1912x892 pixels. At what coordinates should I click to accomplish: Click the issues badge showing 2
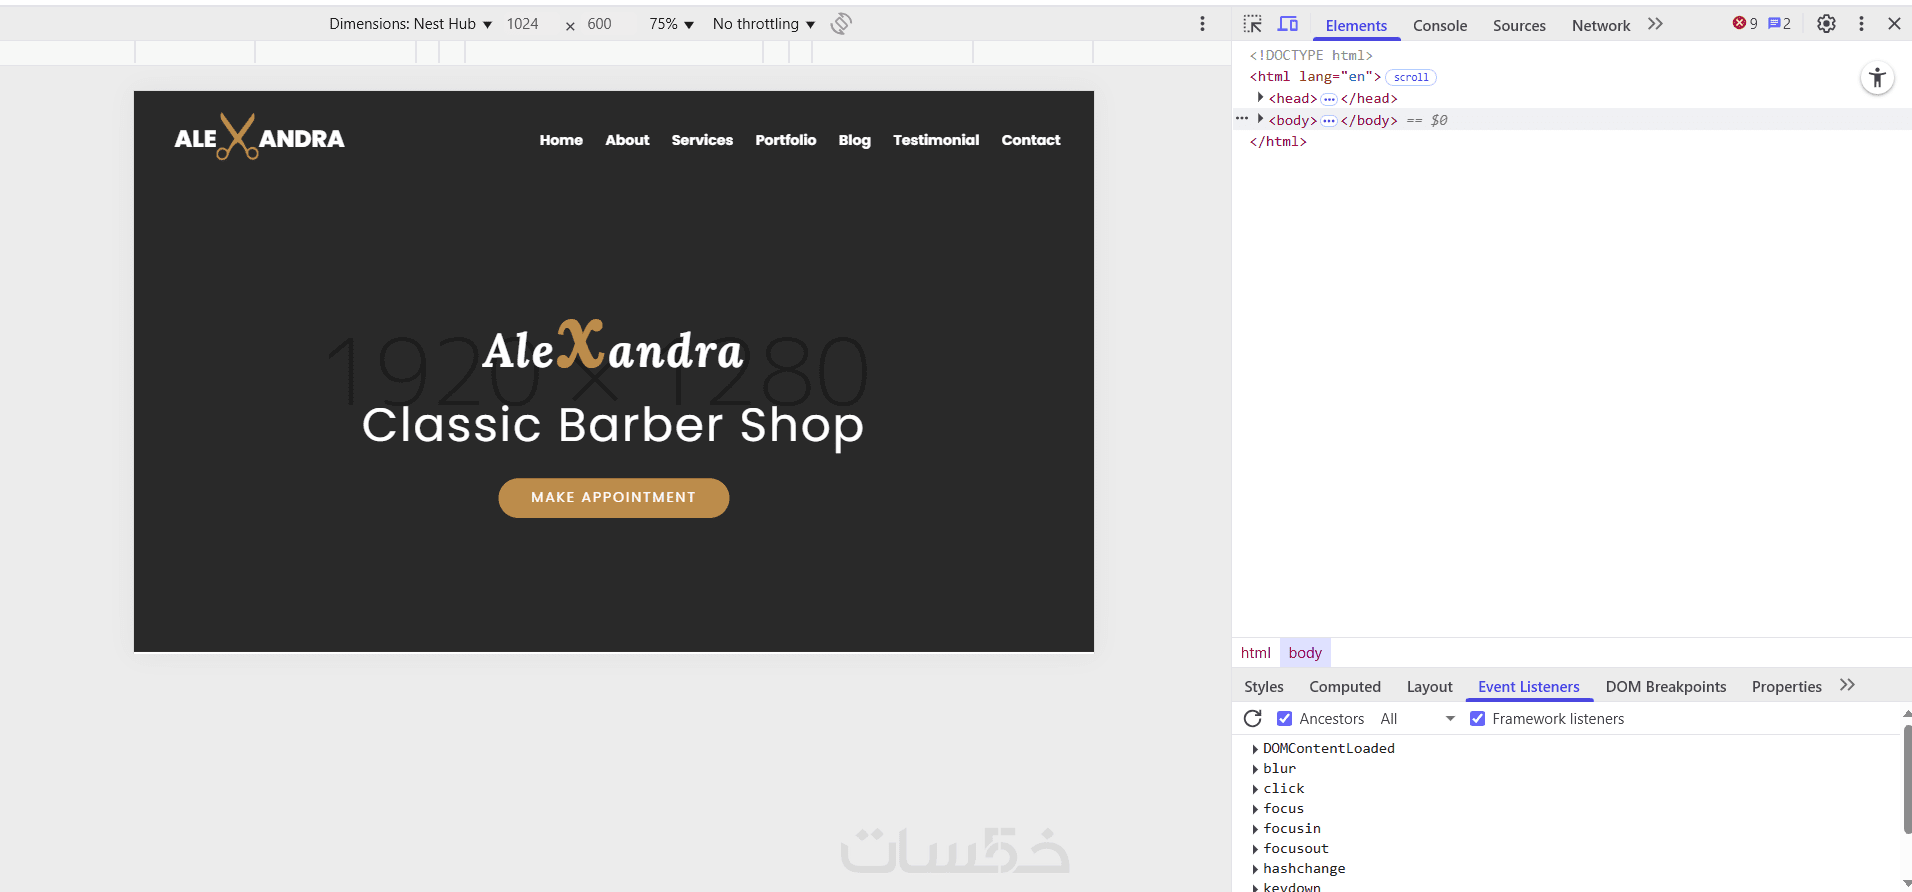1779,24
